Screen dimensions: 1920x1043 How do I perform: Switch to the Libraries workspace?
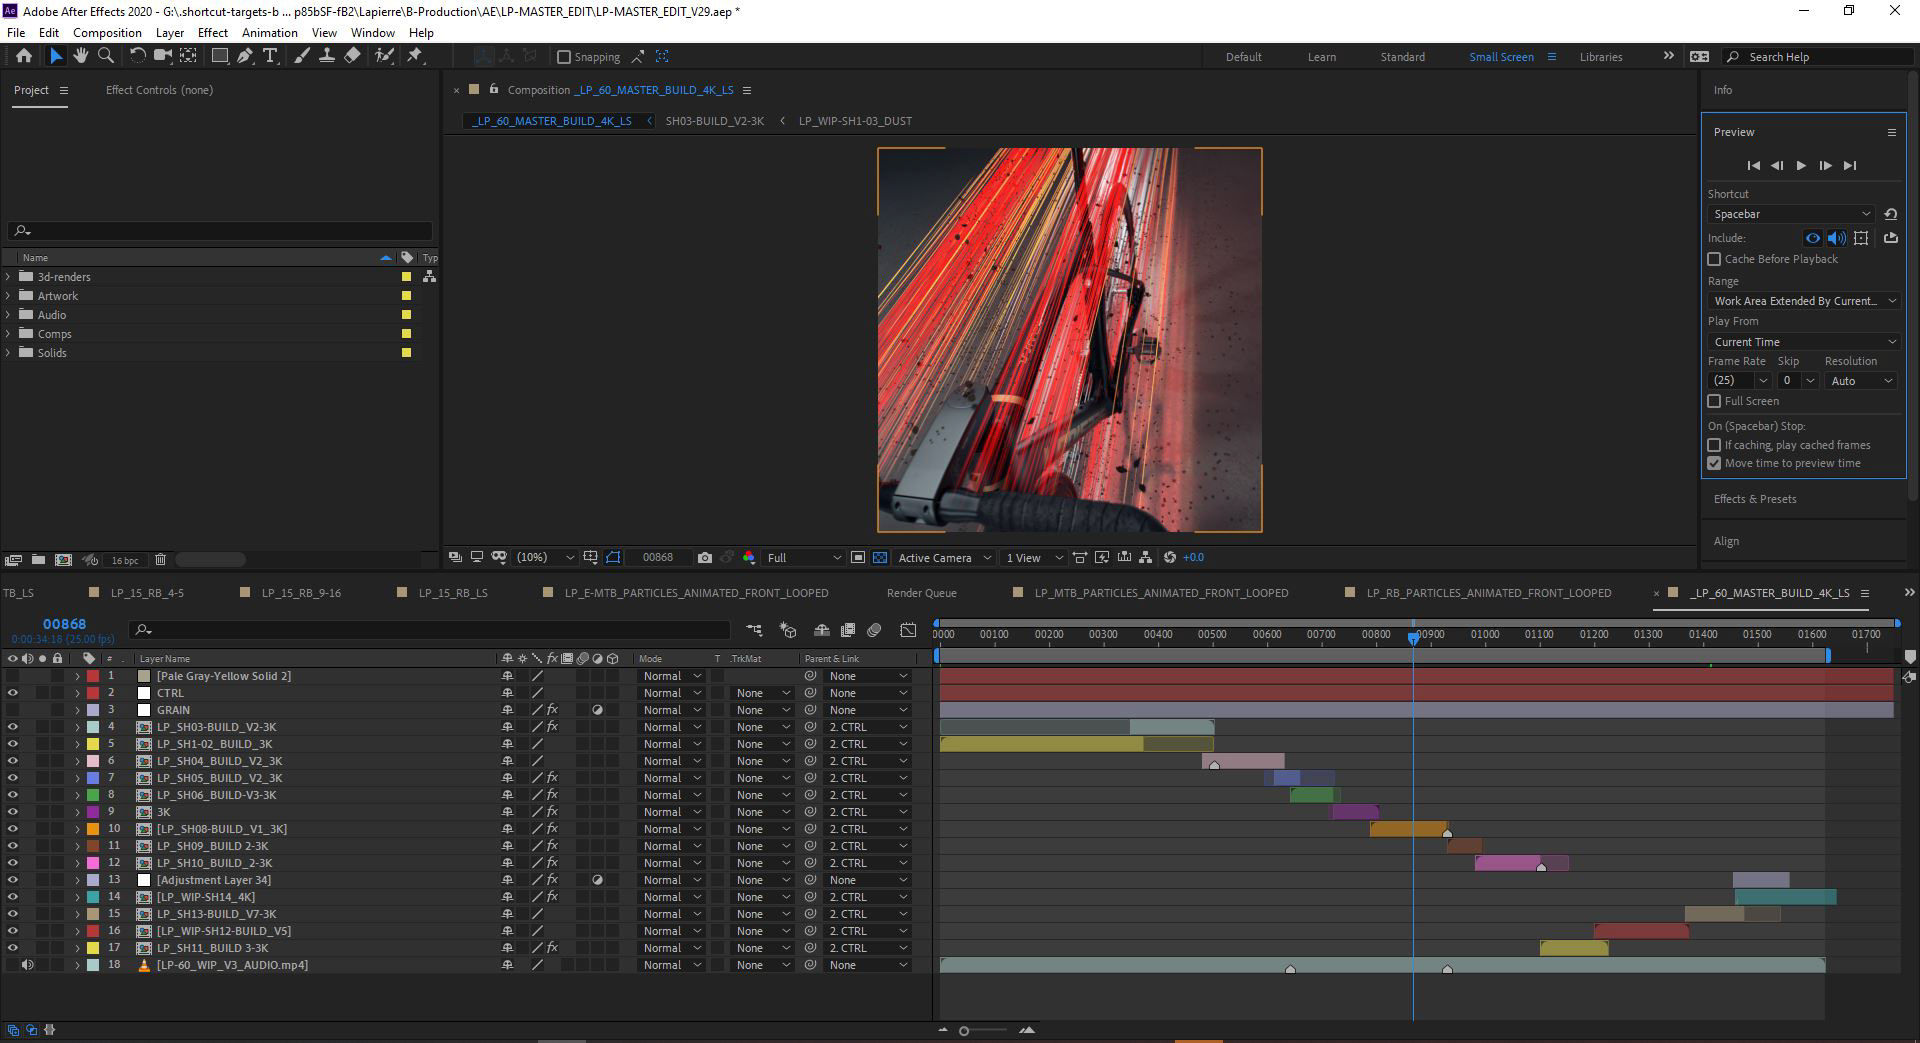click(1600, 57)
